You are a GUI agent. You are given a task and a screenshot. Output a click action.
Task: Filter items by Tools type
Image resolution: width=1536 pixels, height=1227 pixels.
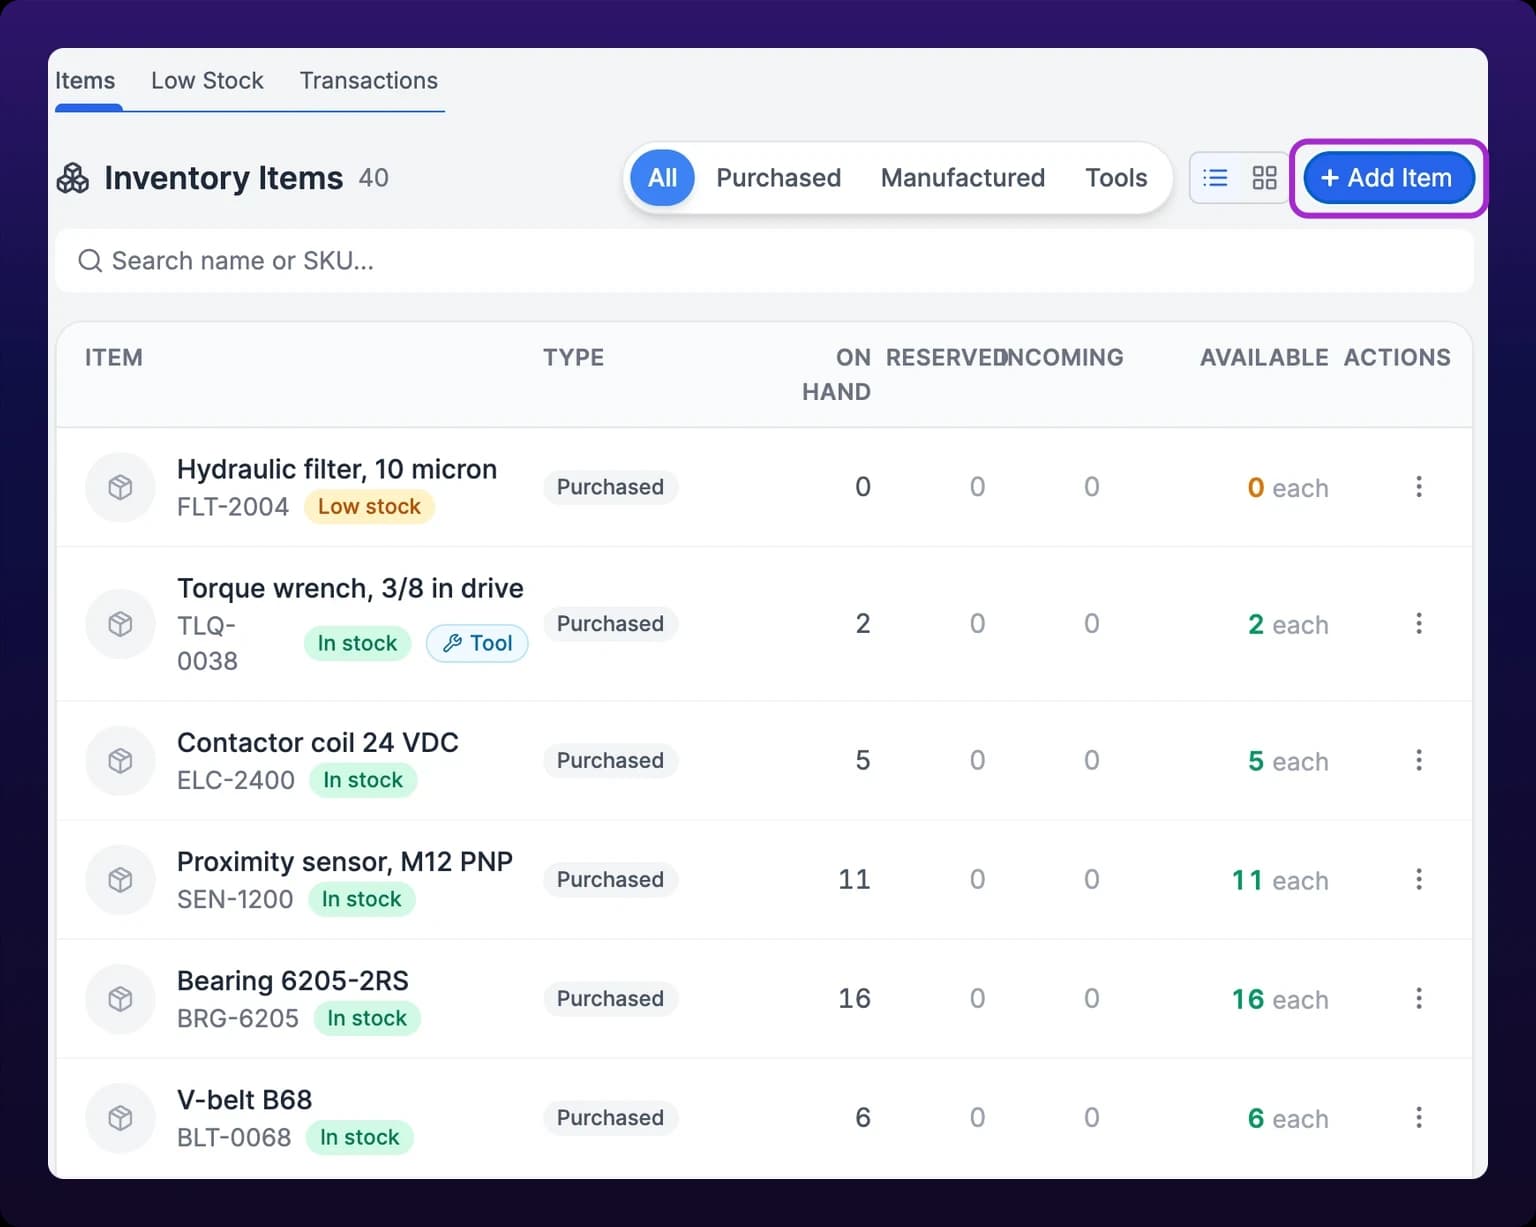click(x=1116, y=178)
